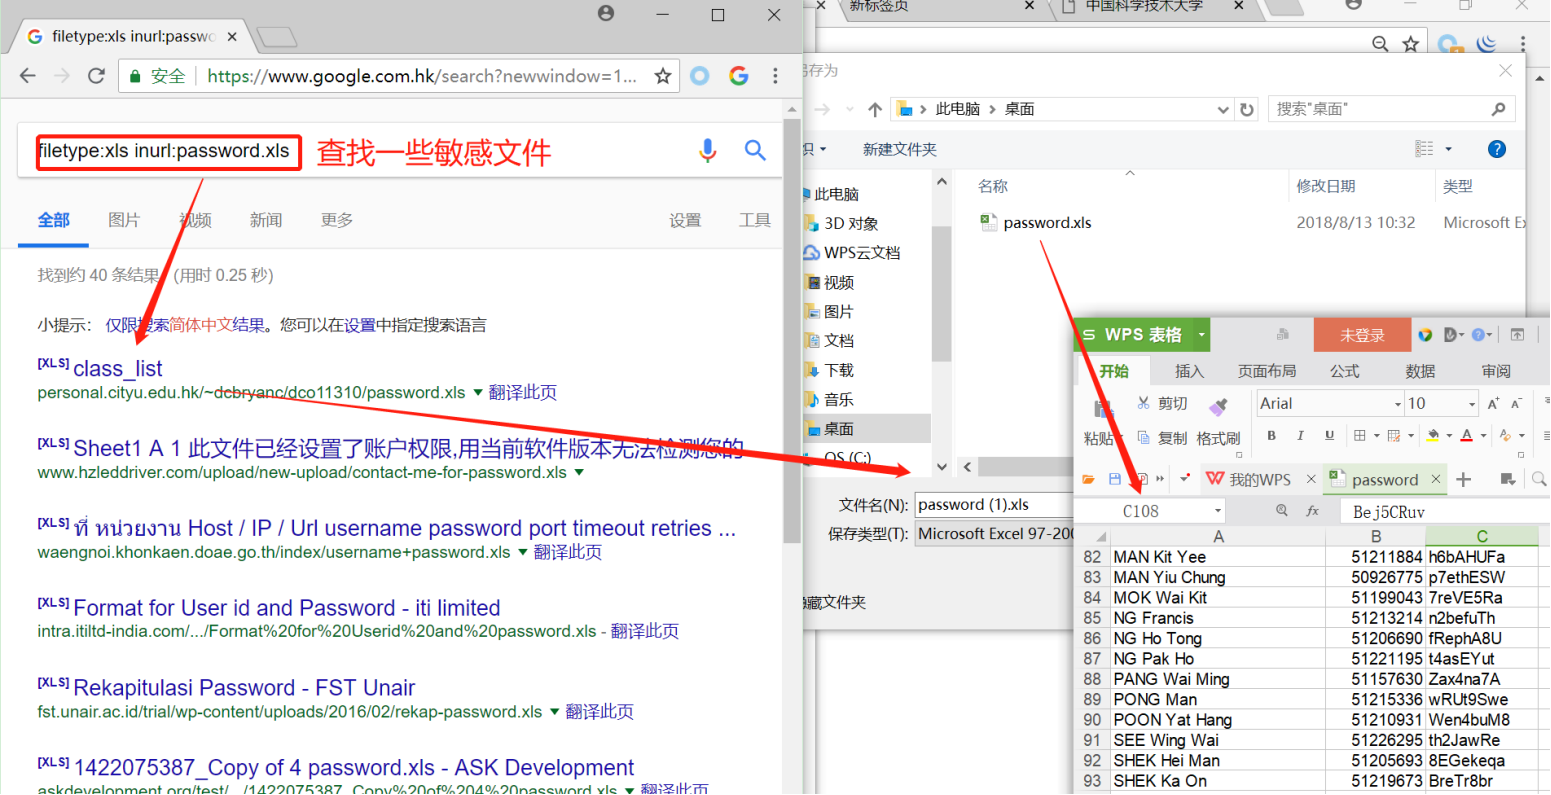This screenshot has width=1551, height=795.
Task: Click the 未登录 login button in WPS
Action: 1362,335
